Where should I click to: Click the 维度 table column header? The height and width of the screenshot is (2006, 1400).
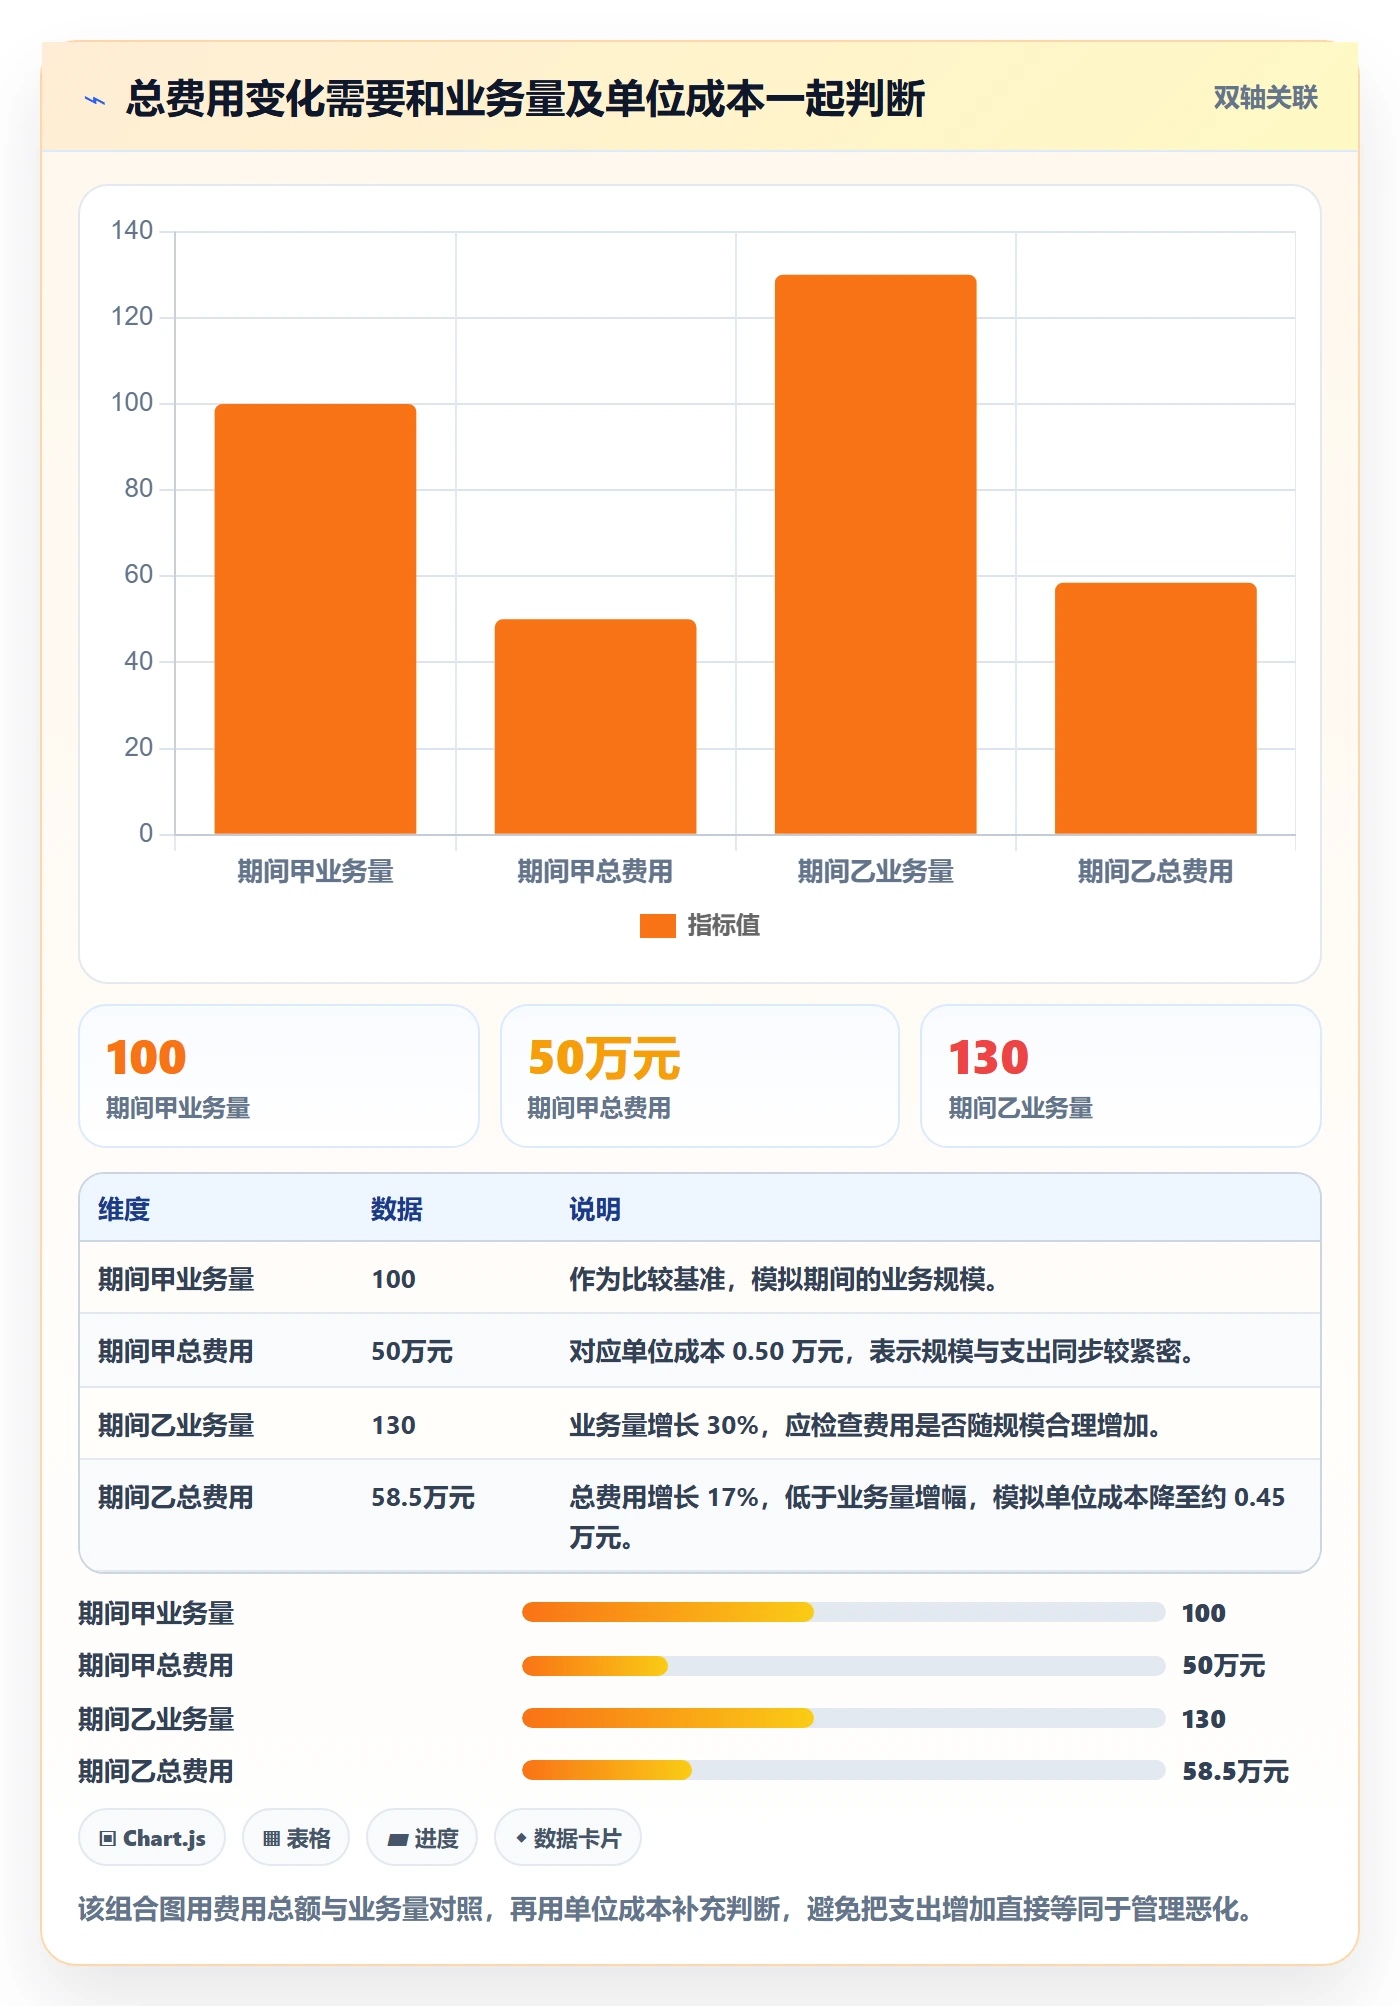124,1209
